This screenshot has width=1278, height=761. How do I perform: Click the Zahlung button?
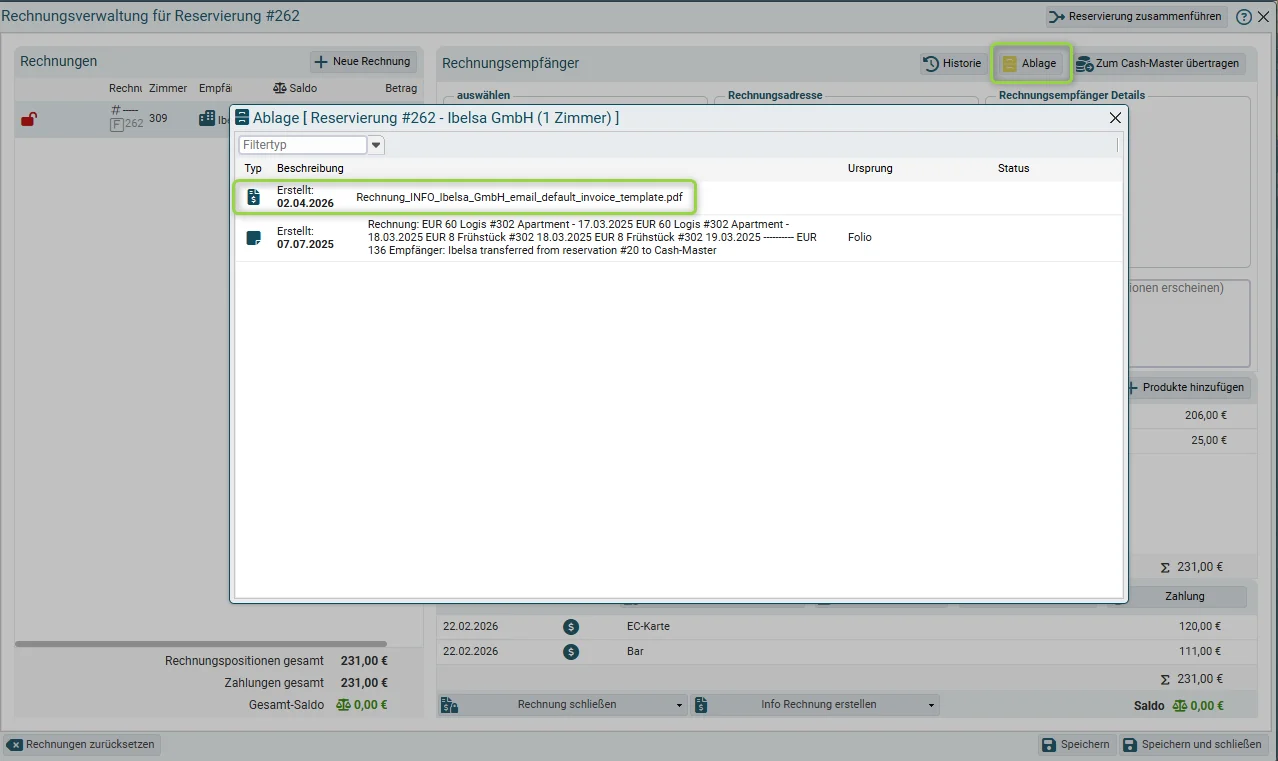tap(1186, 597)
